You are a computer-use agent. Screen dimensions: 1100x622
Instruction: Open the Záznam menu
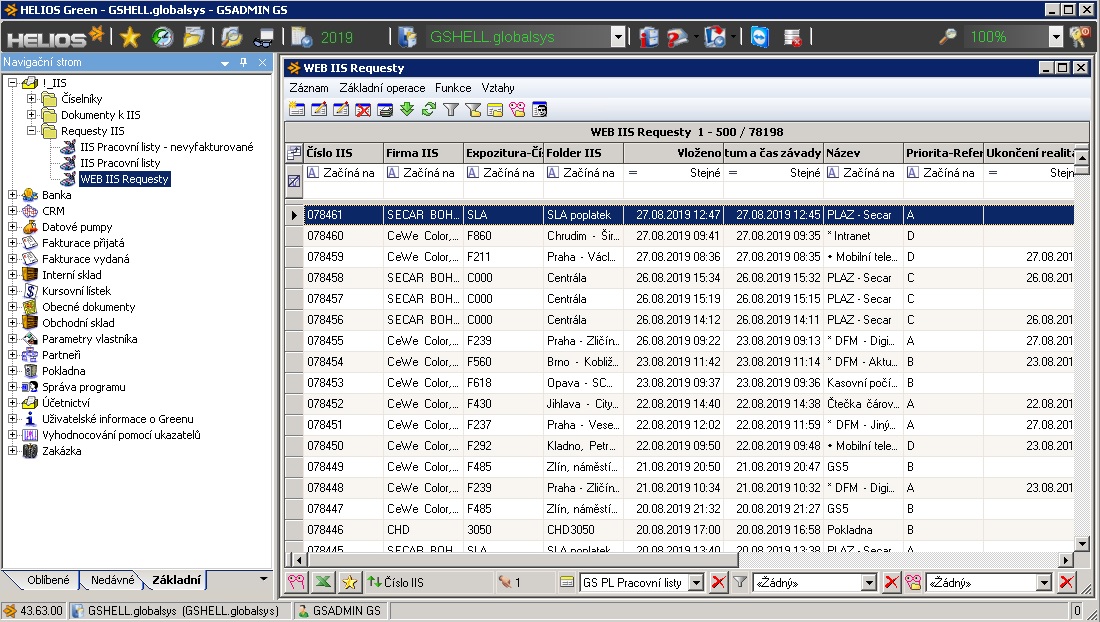point(309,88)
